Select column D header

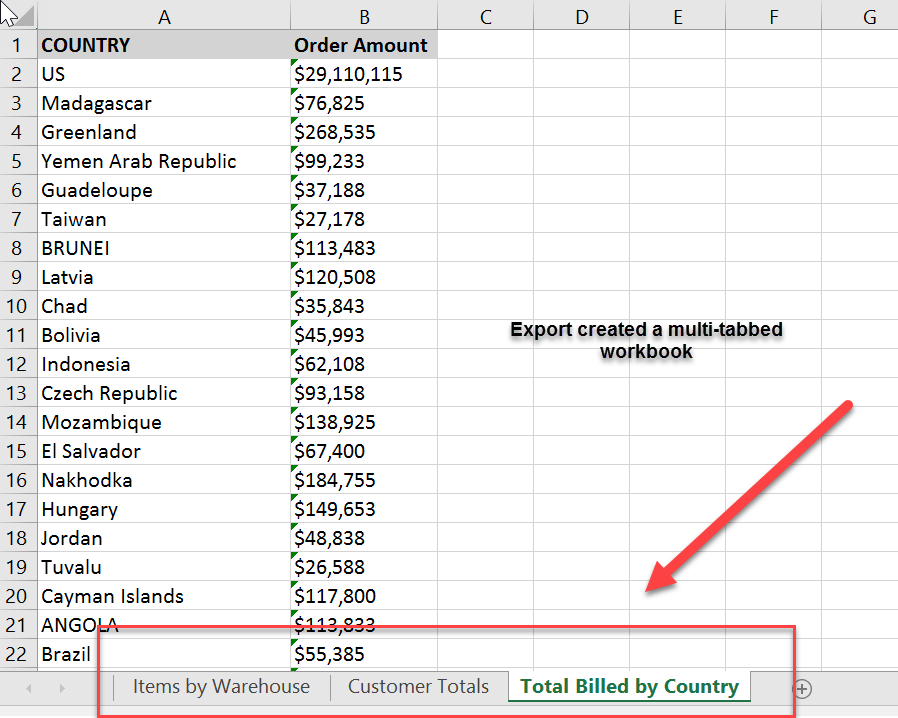[x=581, y=15]
